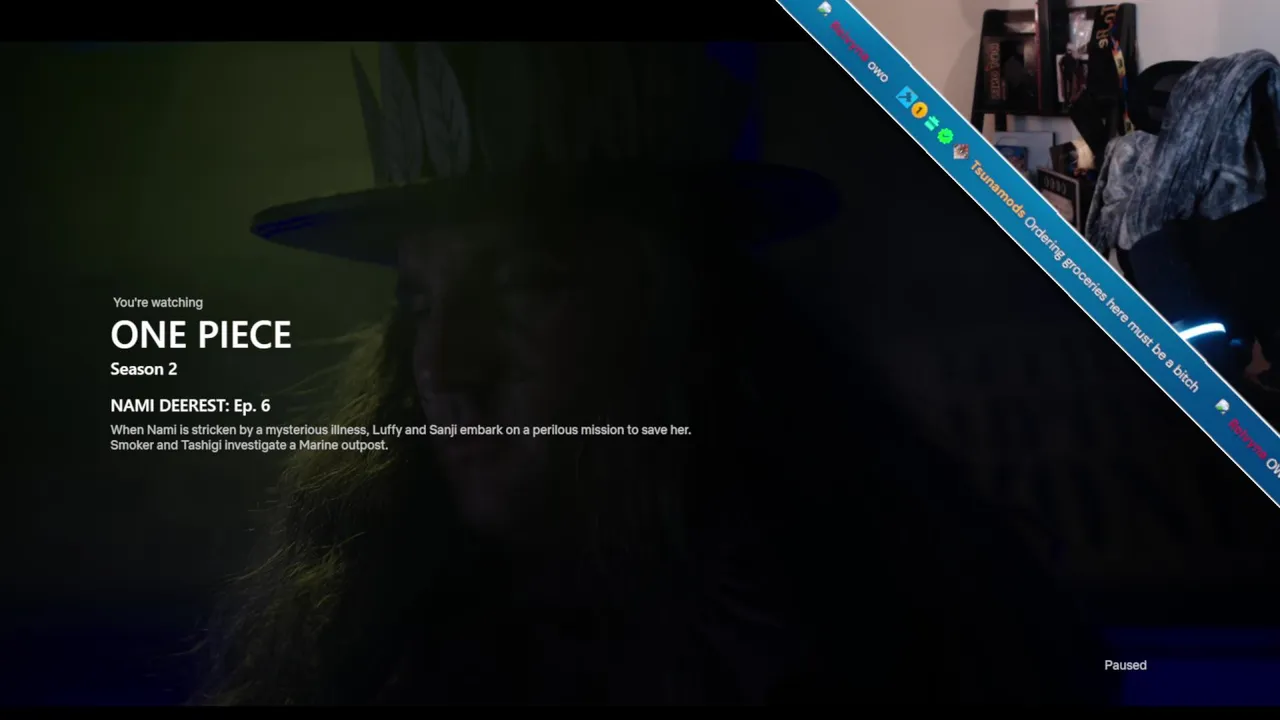Click the teal bars chat badge
The image size is (1280, 720).
pyautogui.click(x=932, y=124)
